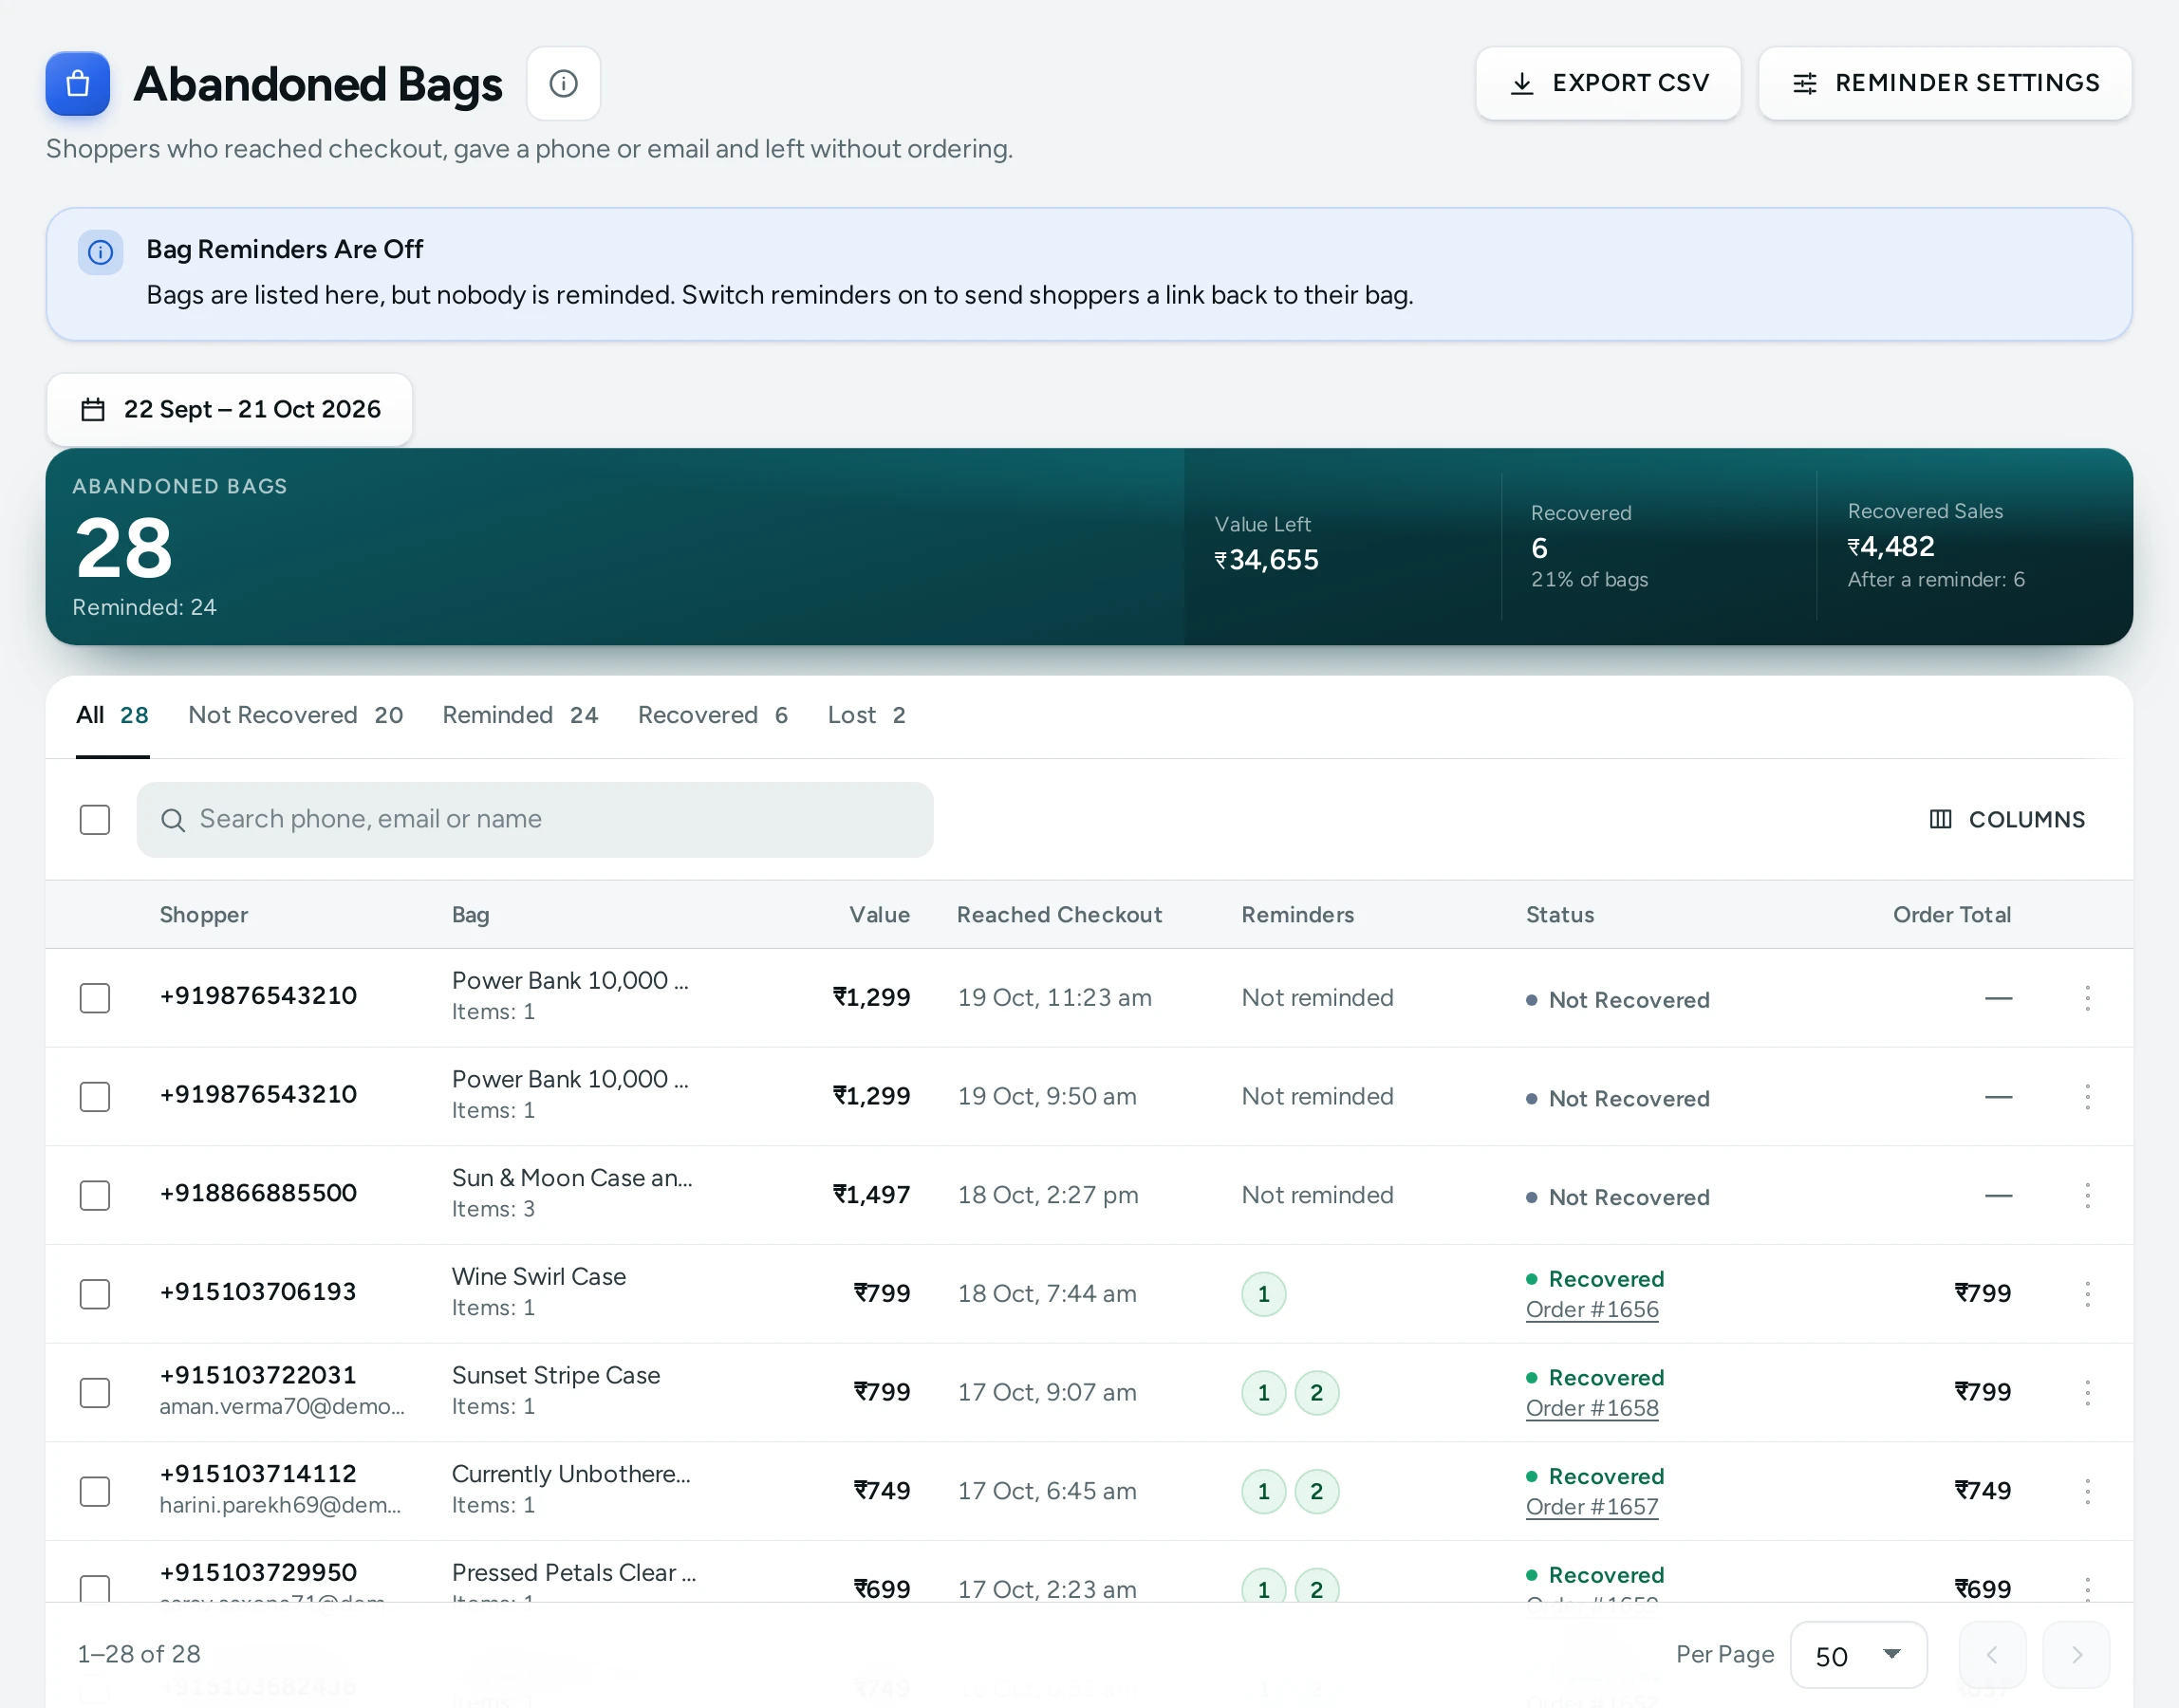This screenshot has height=1708, width=2179.
Task: Open row menu for 19 Oct, 9:50 am bag
Action: [x=2087, y=1097]
